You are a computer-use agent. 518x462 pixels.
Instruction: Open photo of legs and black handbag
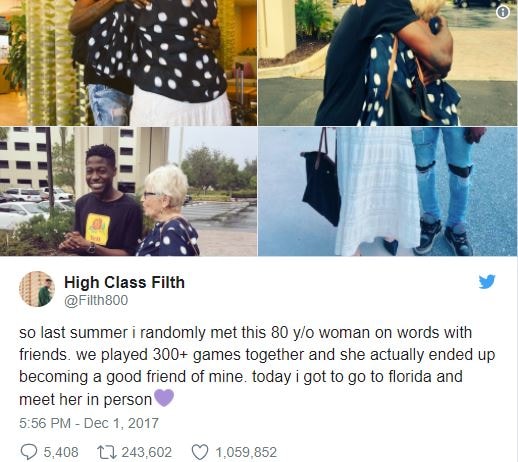388,191
